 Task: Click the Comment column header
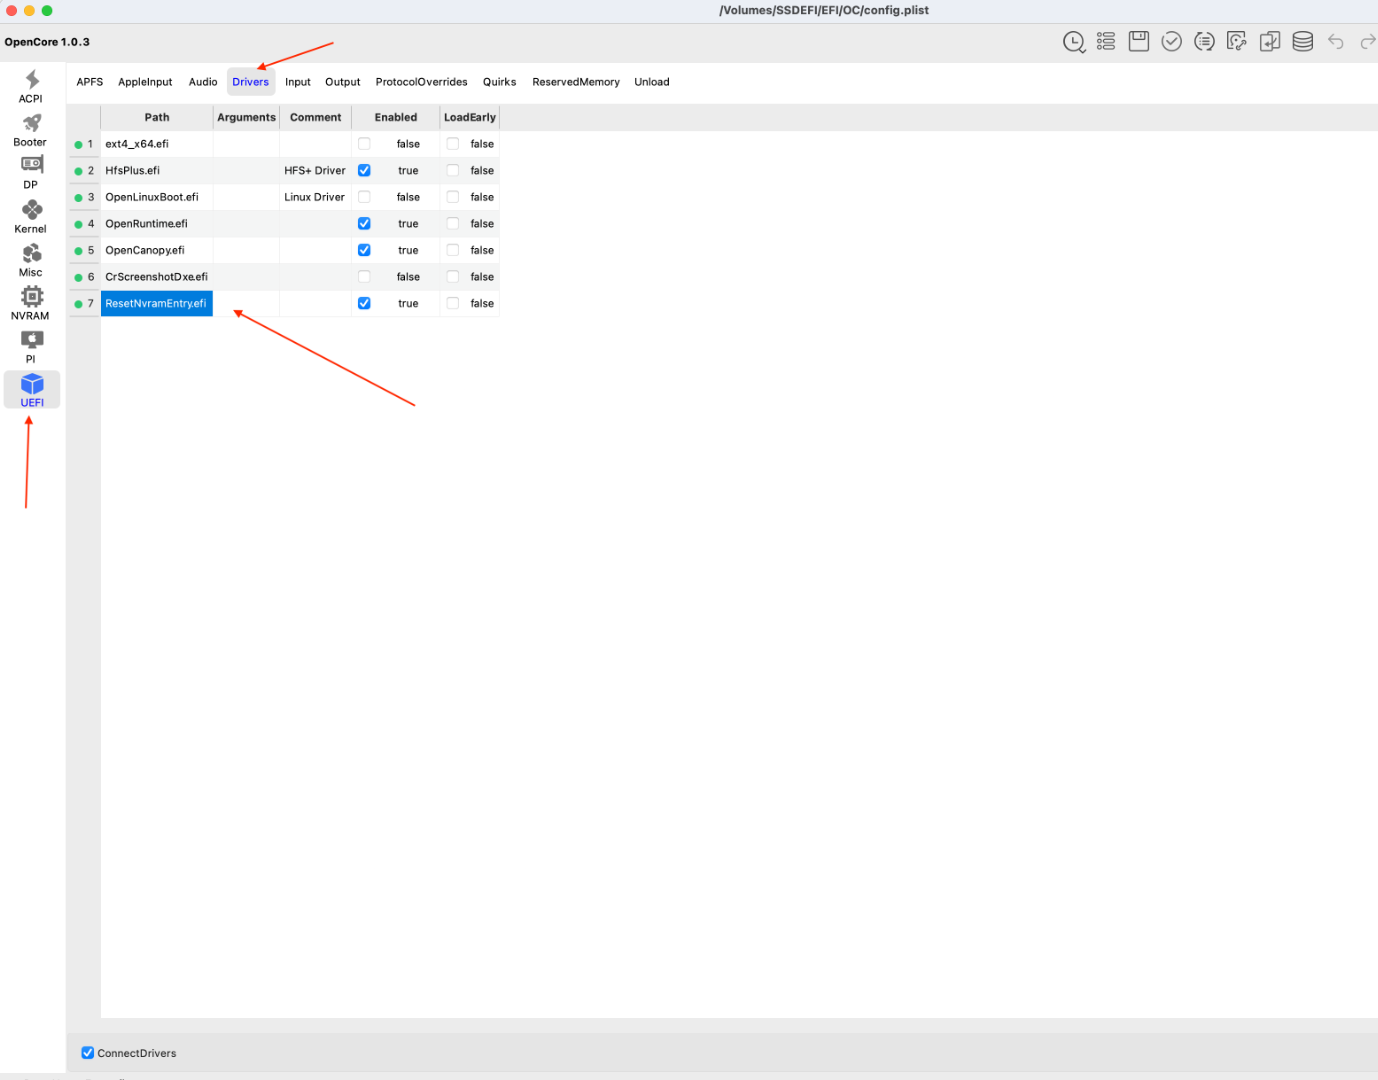[x=316, y=117]
